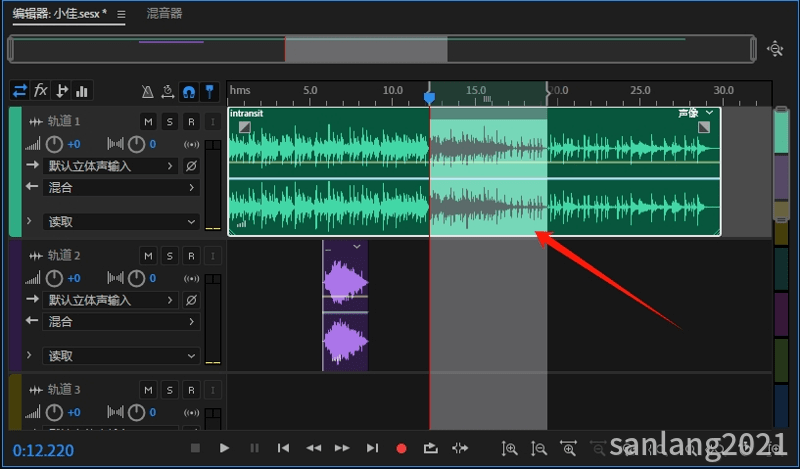Click Zoom Out amplitude icon

click(x=538, y=449)
